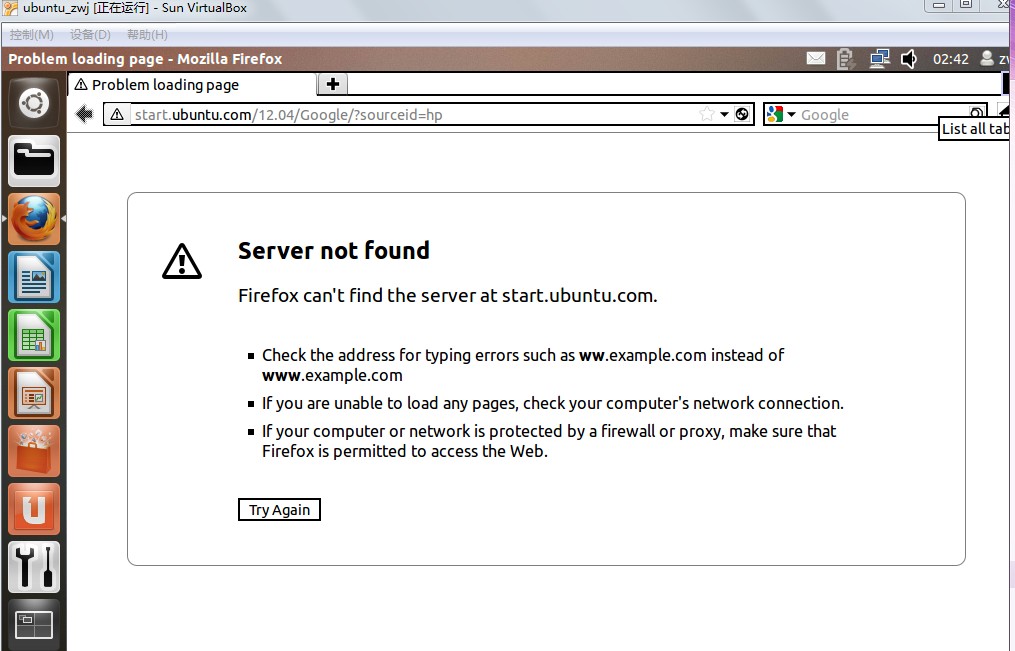Show URL history dropdown arrow

(x=724, y=115)
